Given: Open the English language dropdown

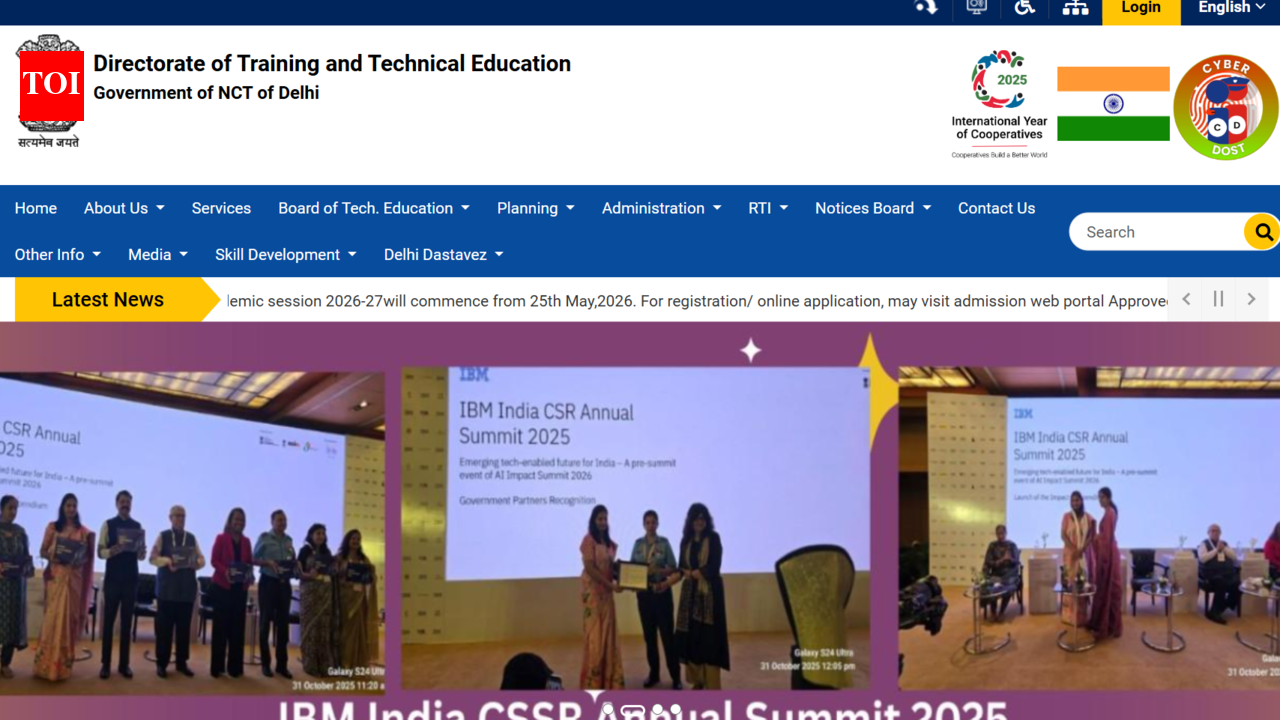Looking at the screenshot, I should 1231,8.
